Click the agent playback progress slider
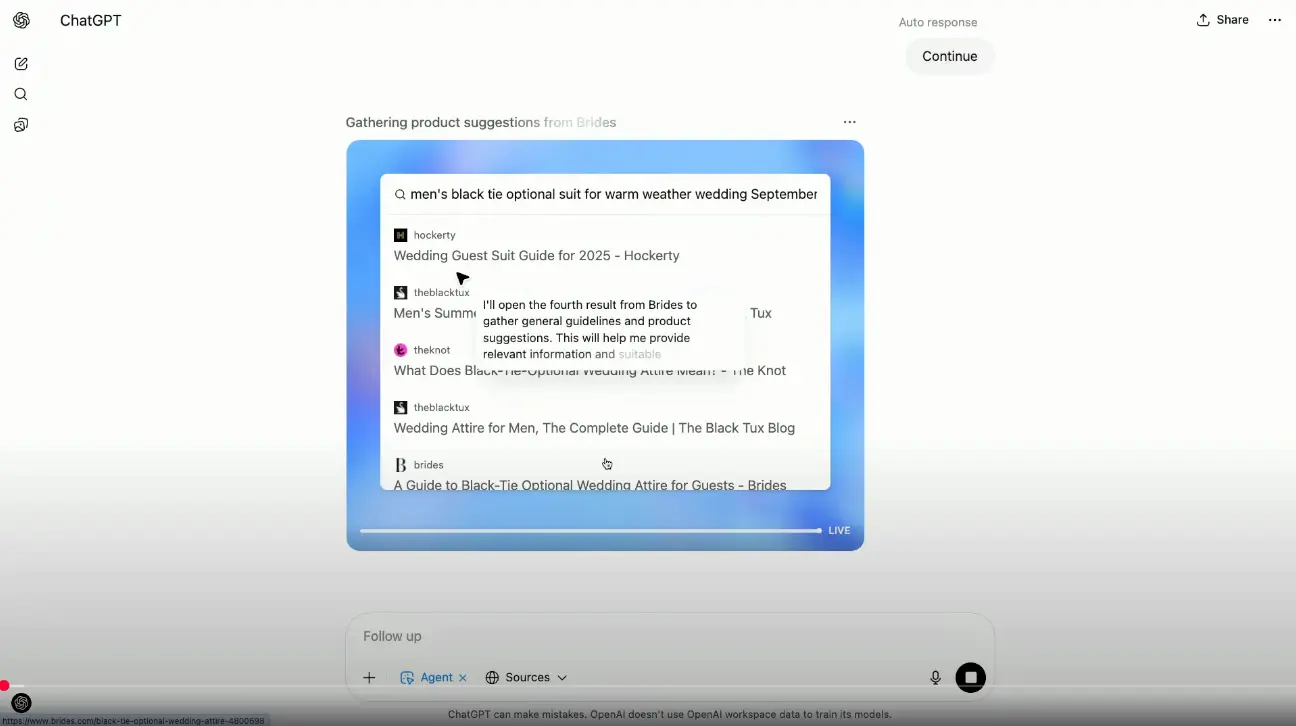This screenshot has height=726, width=1296. point(591,531)
